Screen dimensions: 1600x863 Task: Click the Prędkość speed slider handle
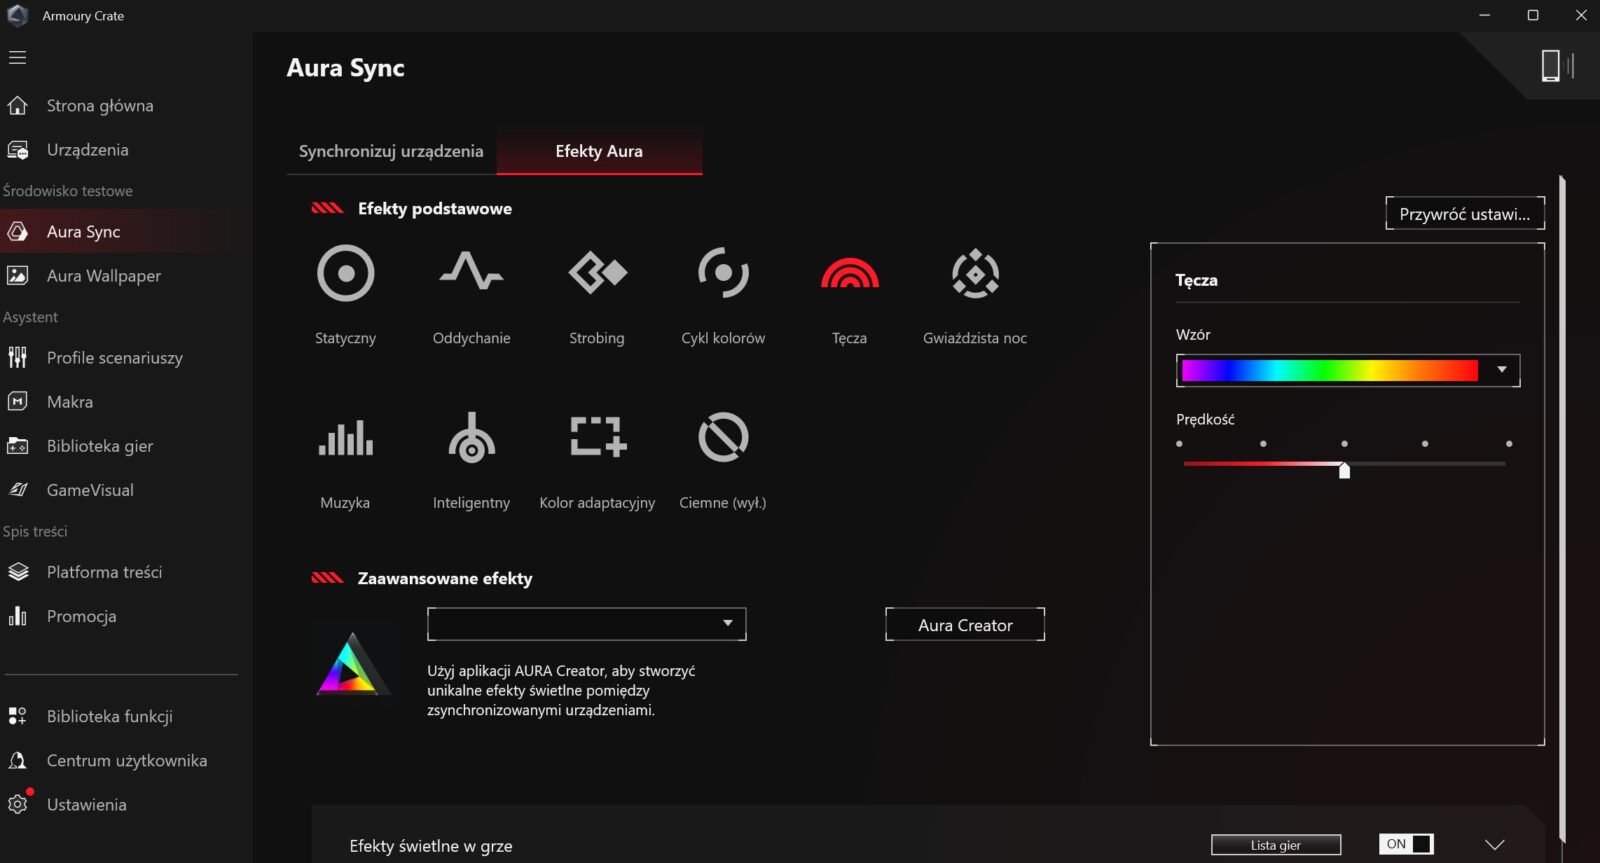point(1344,470)
